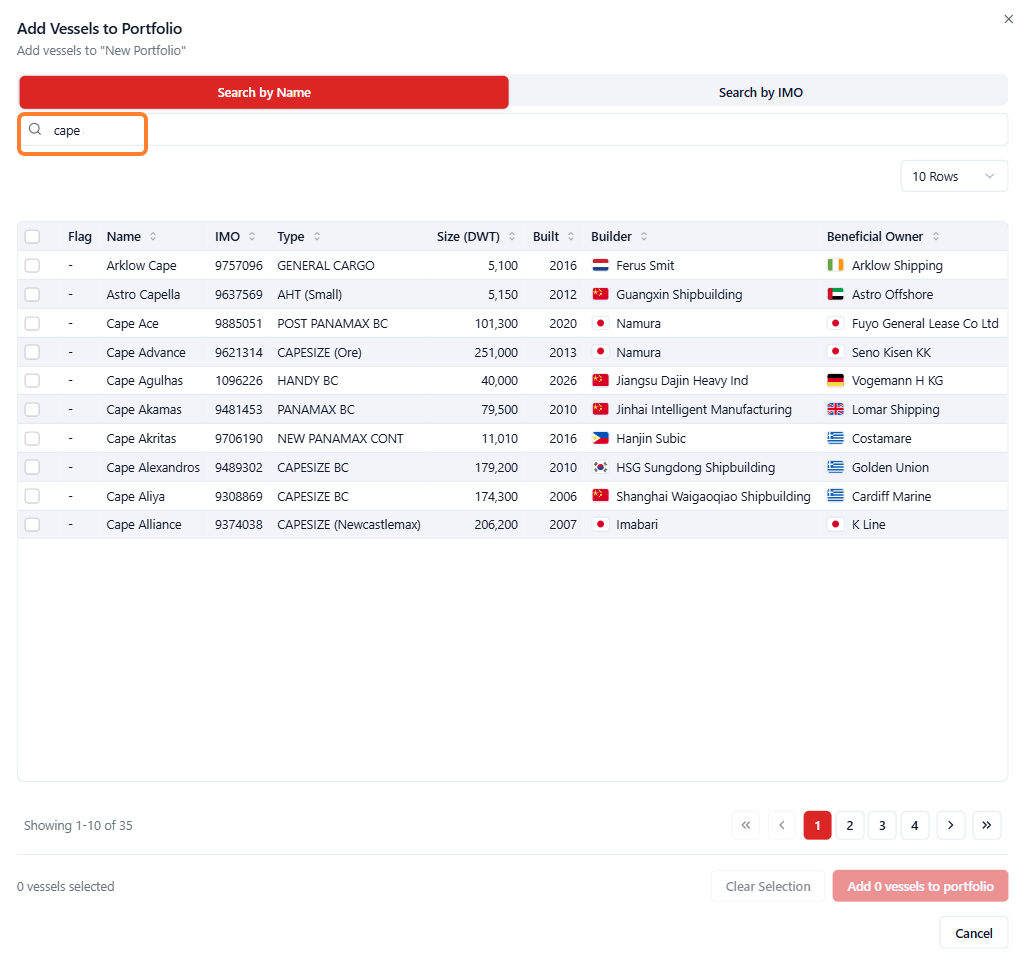Select the Cape Akamas vessel checkbox
The image size is (1024, 965).
pos(32,409)
